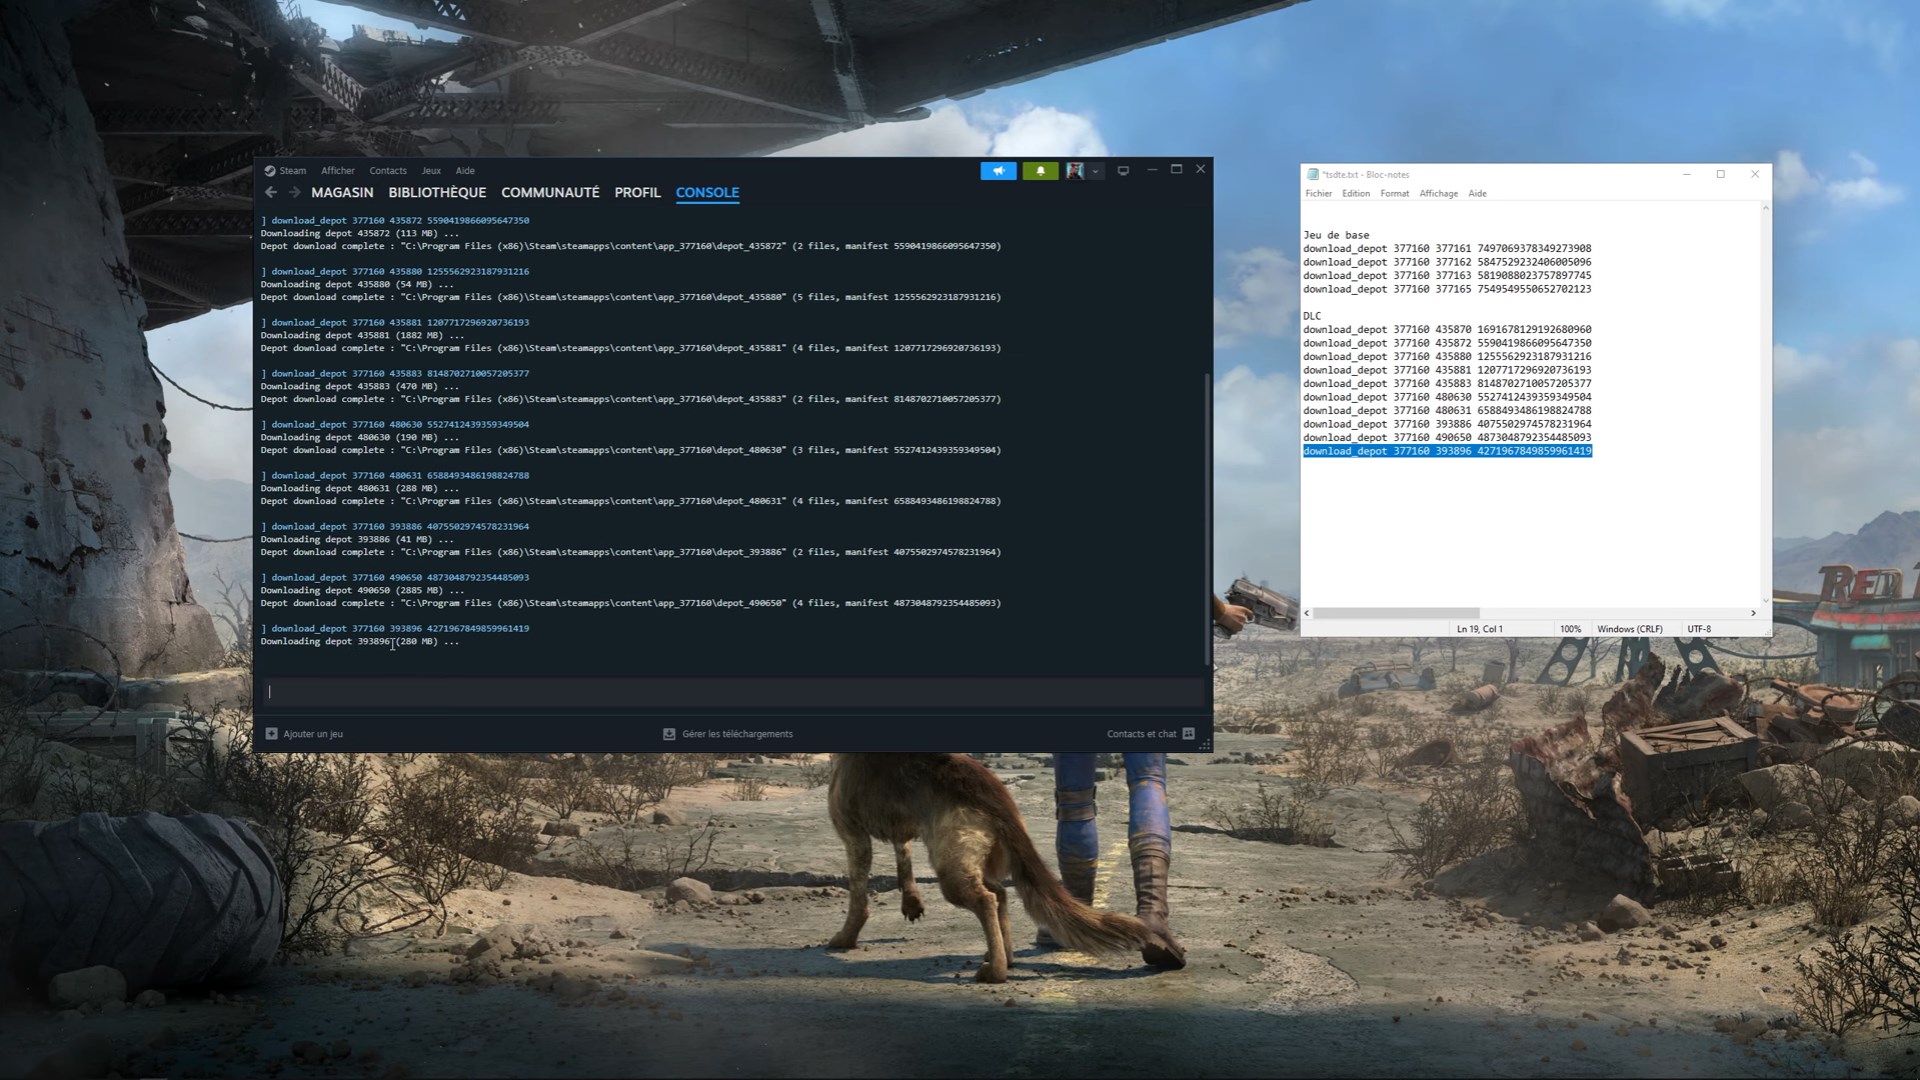The image size is (1920, 1080).
Task: View notifications with the bell icon
Action: (x=1042, y=171)
